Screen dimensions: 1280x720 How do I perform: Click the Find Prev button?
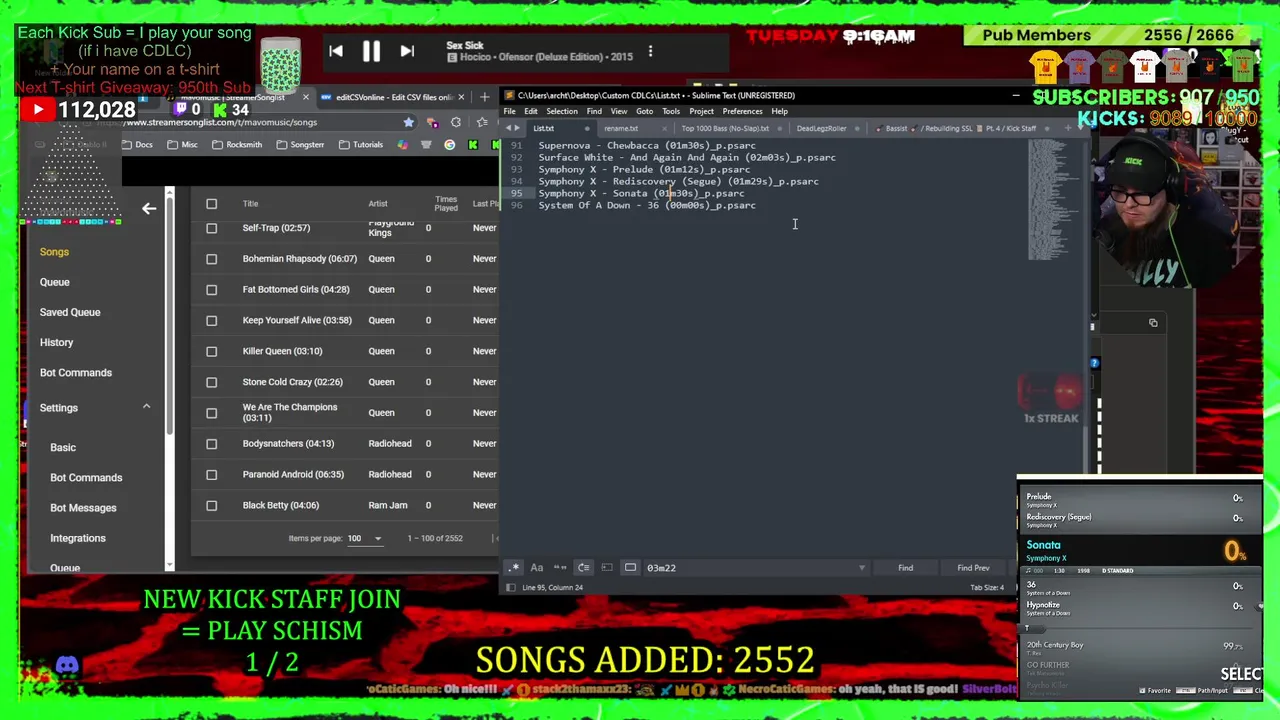pyautogui.click(x=973, y=568)
